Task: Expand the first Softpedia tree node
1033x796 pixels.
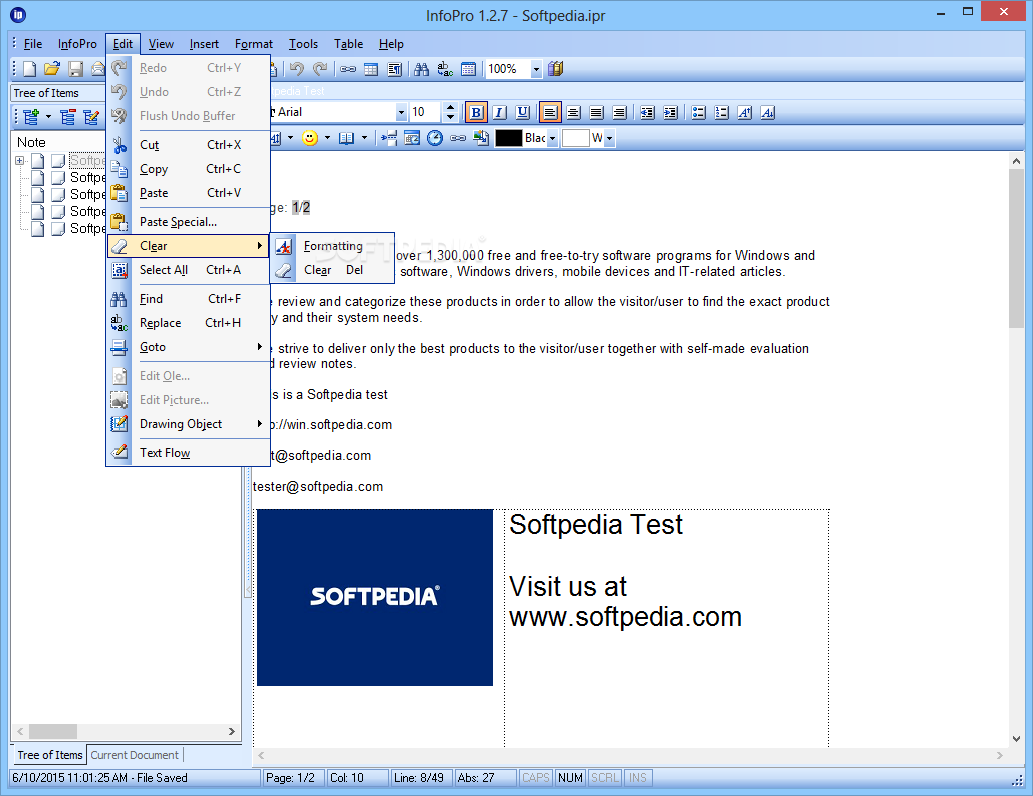Action: tap(19, 161)
